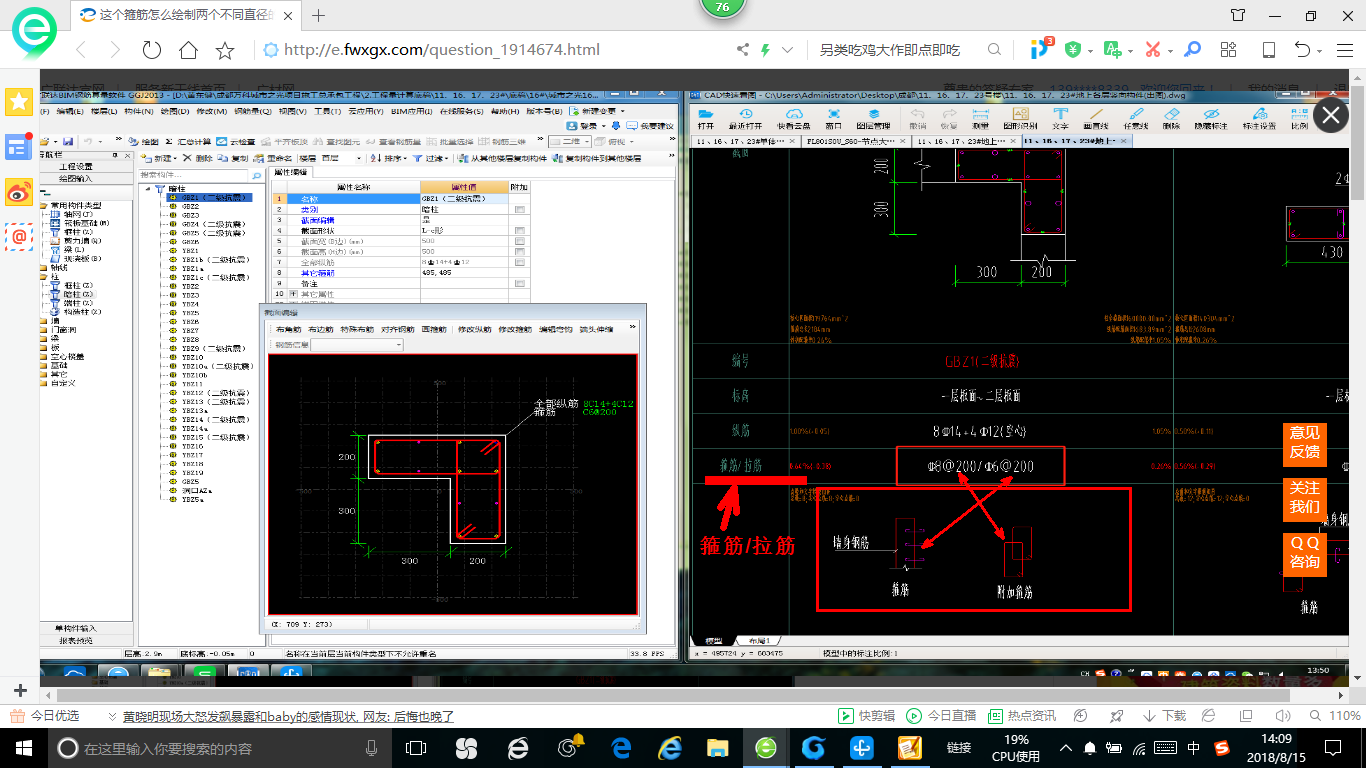Toggle the 附加 checkbox in the 备注 row
This screenshot has height=768, width=1366.
click(519, 284)
